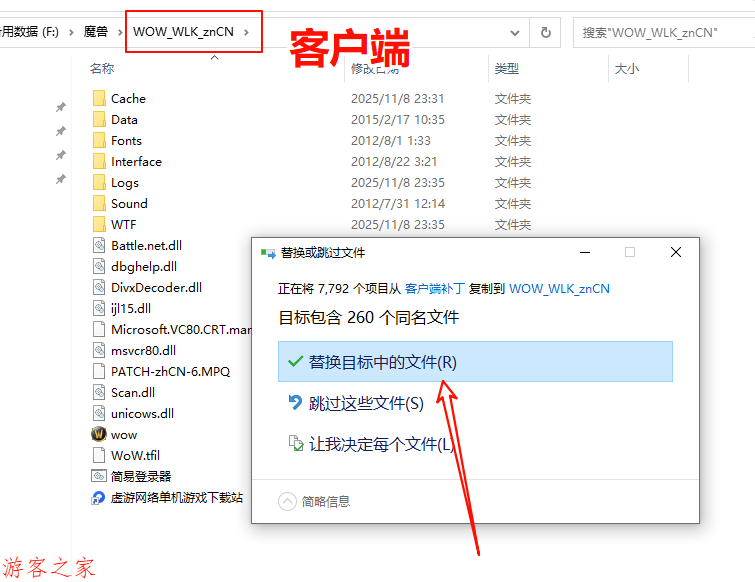Expand 简略信息 details chevron
755x582 pixels.
287,501
